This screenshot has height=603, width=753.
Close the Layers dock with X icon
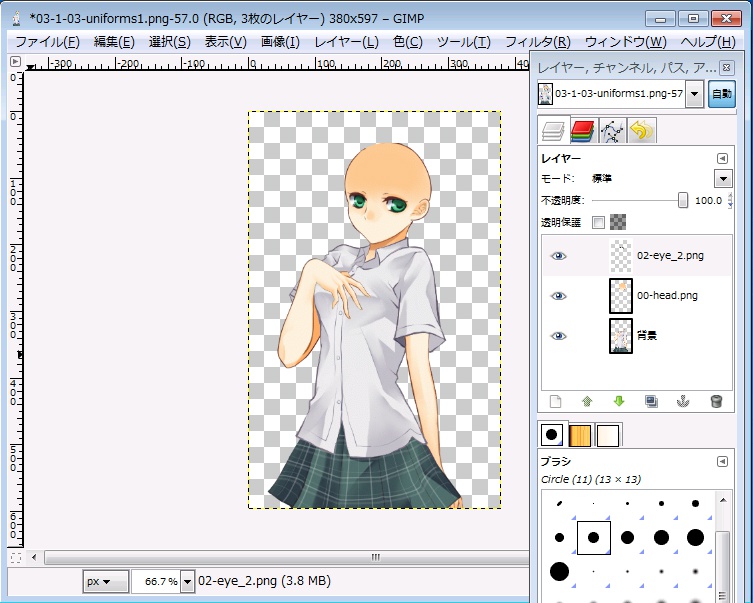[x=727, y=68]
